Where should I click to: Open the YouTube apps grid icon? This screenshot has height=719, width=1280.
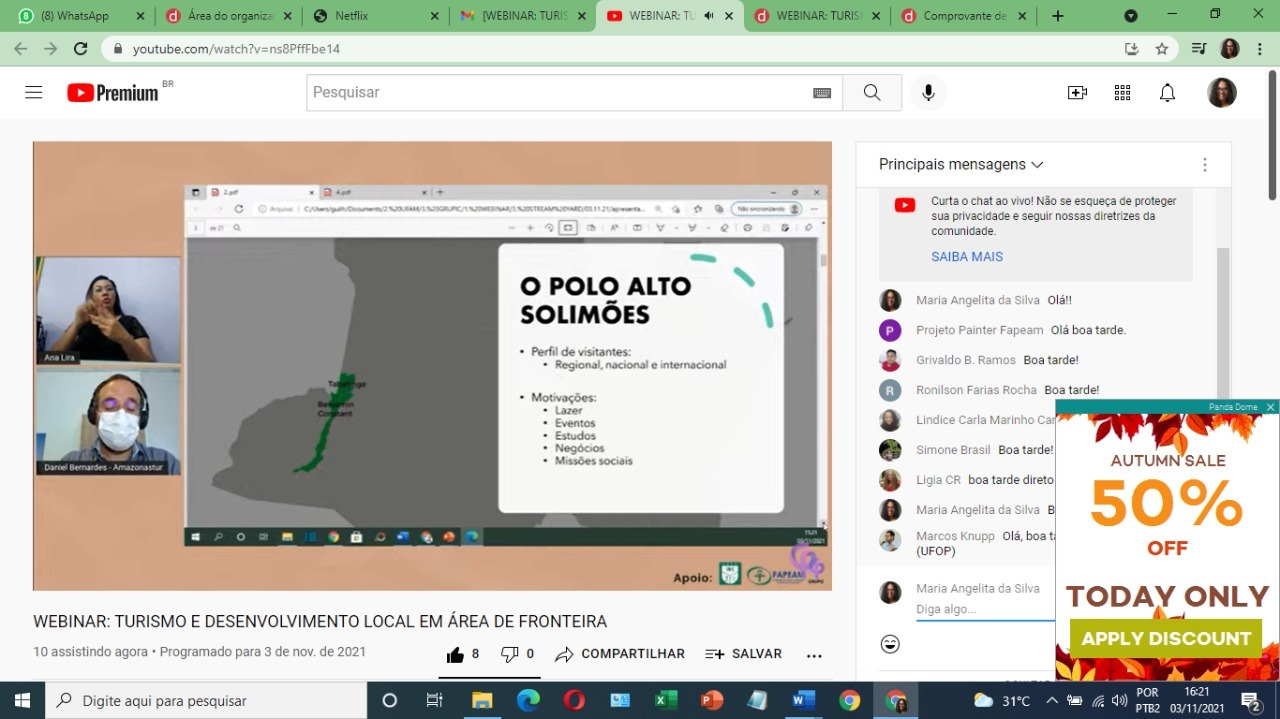(x=1122, y=92)
